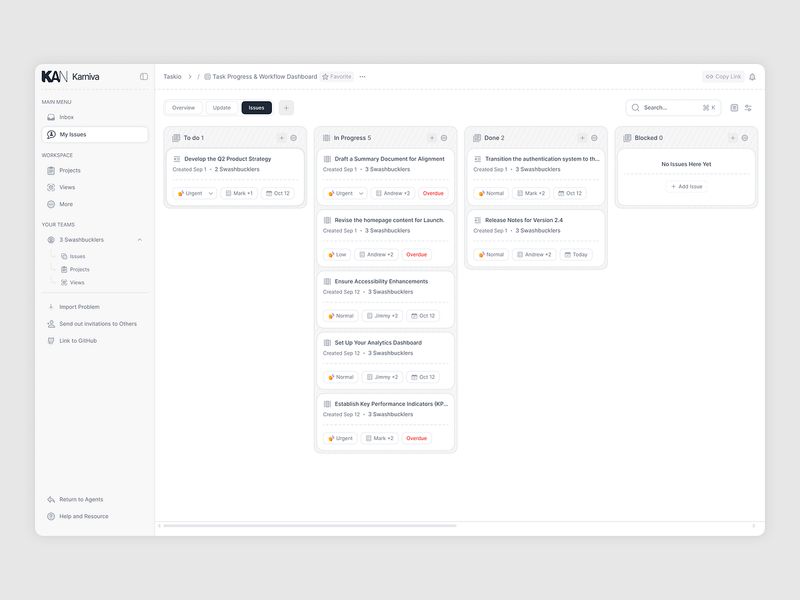
Task: Click Andrew +2 assignee chip on Revise homepage card
Action: click(x=377, y=255)
